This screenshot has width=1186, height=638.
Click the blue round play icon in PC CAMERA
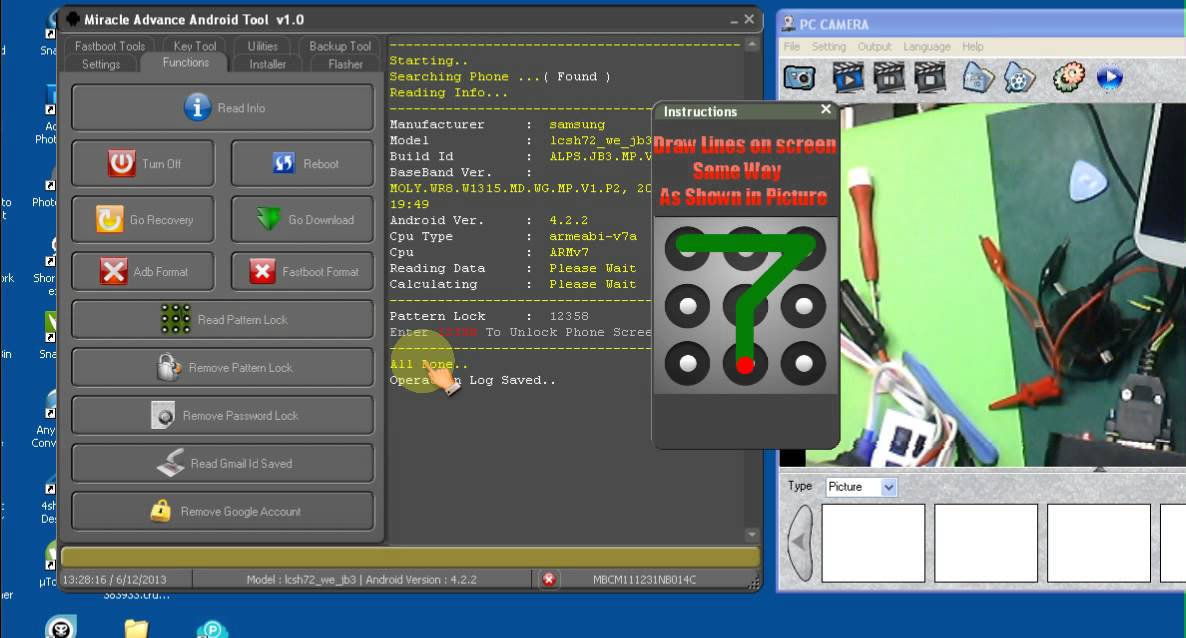1110,77
